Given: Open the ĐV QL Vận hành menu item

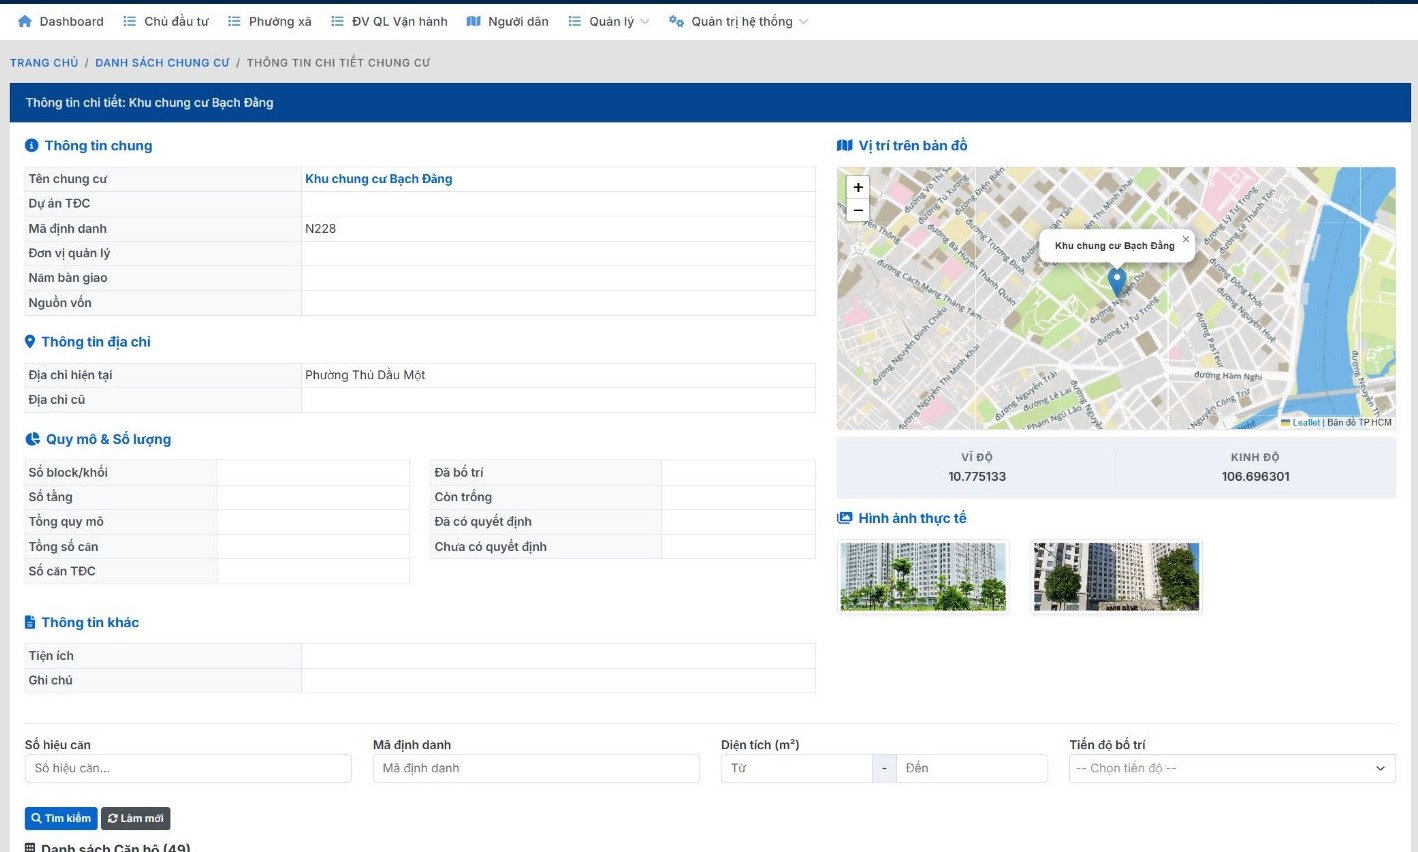Looking at the screenshot, I should pos(389,21).
